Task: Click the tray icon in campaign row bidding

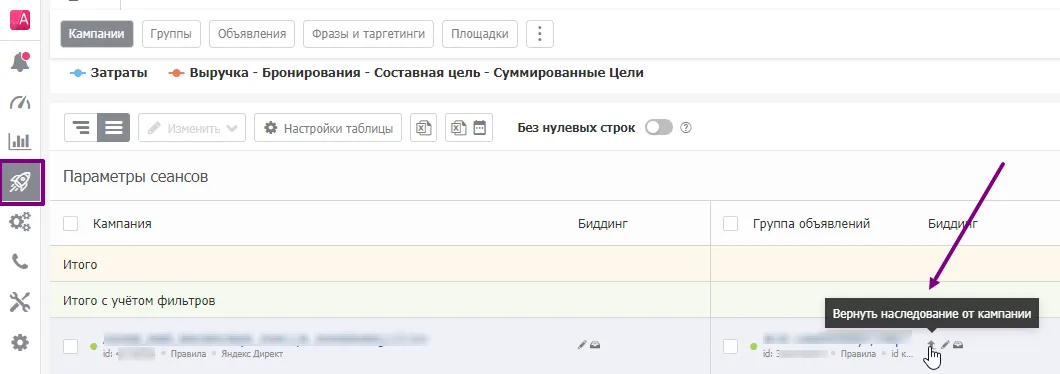Action: [595, 345]
